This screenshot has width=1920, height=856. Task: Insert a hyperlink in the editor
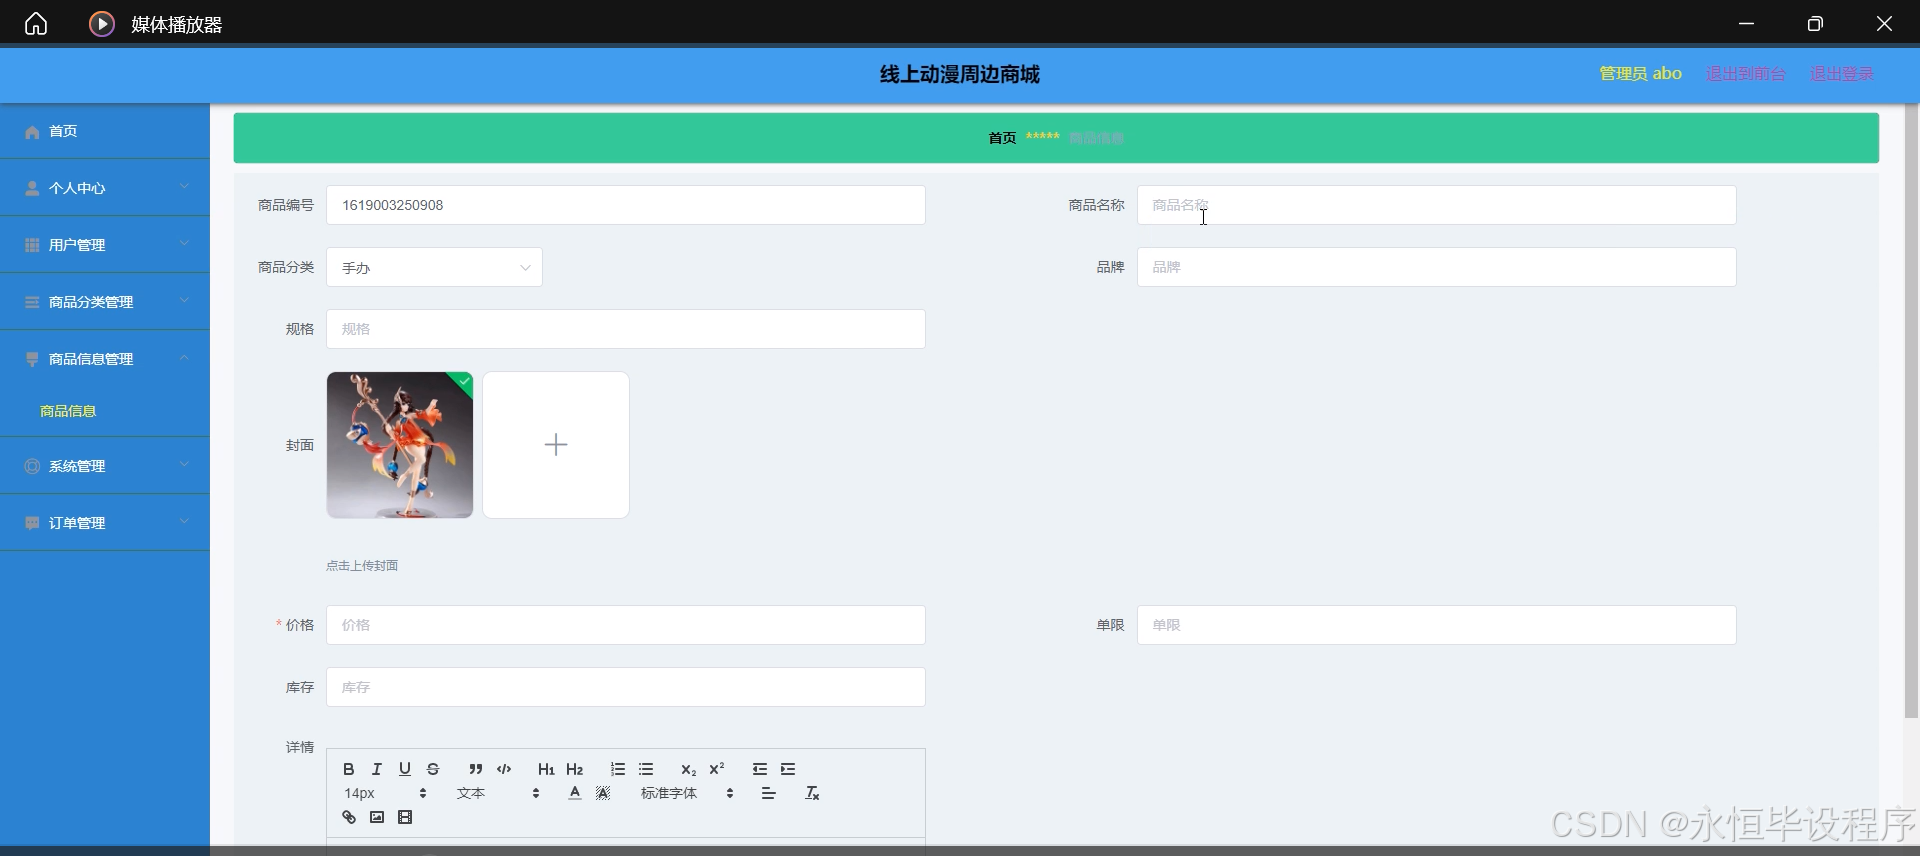point(349,817)
